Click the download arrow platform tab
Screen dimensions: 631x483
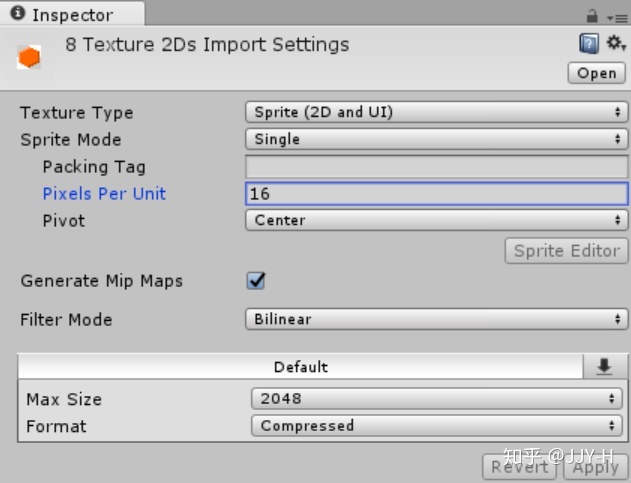[x=605, y=367]
